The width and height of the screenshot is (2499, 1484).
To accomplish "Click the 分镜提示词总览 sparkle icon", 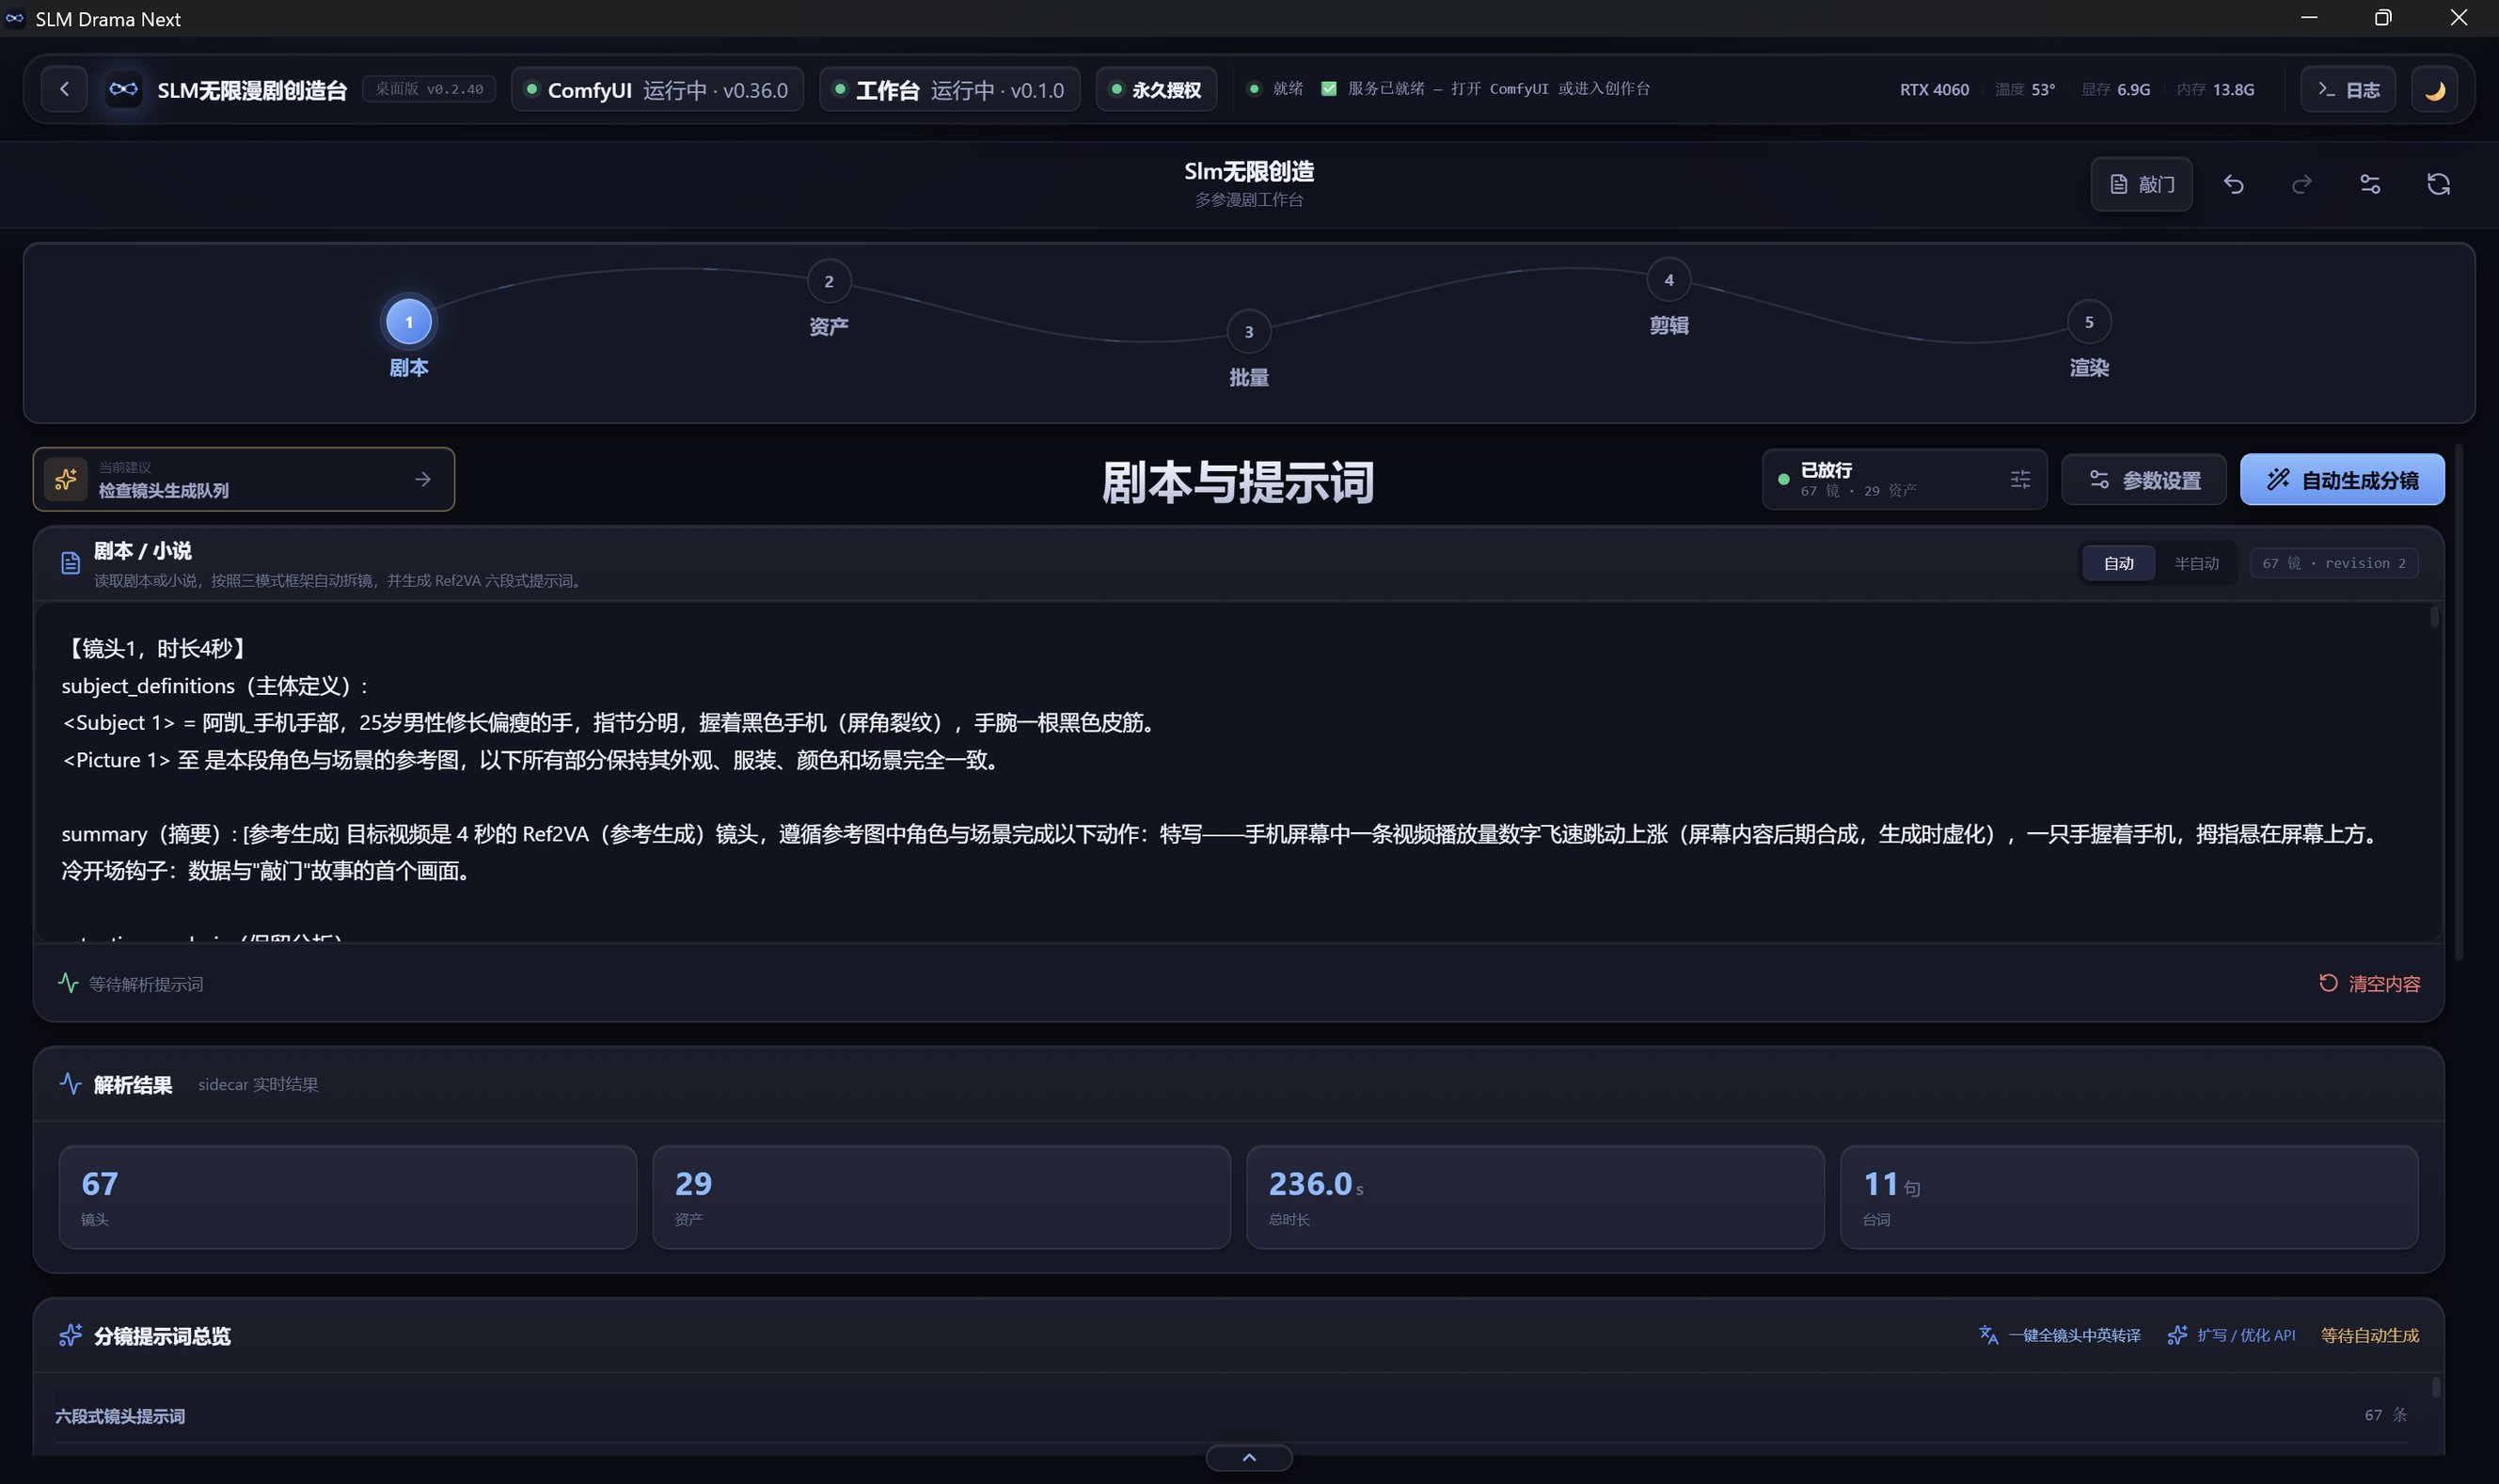I will click(70, 1335).
